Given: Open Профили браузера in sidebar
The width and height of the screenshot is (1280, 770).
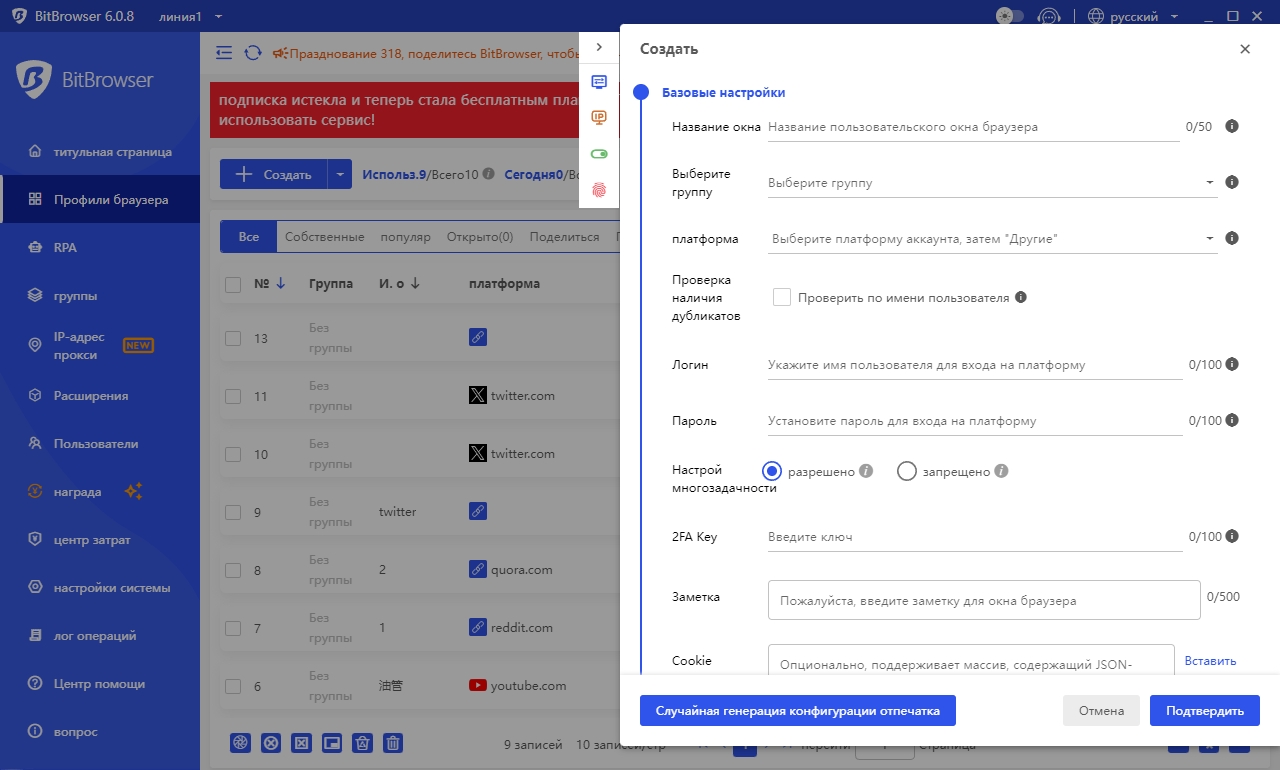Looking at the screenshot, I should [x=100, y=200].
